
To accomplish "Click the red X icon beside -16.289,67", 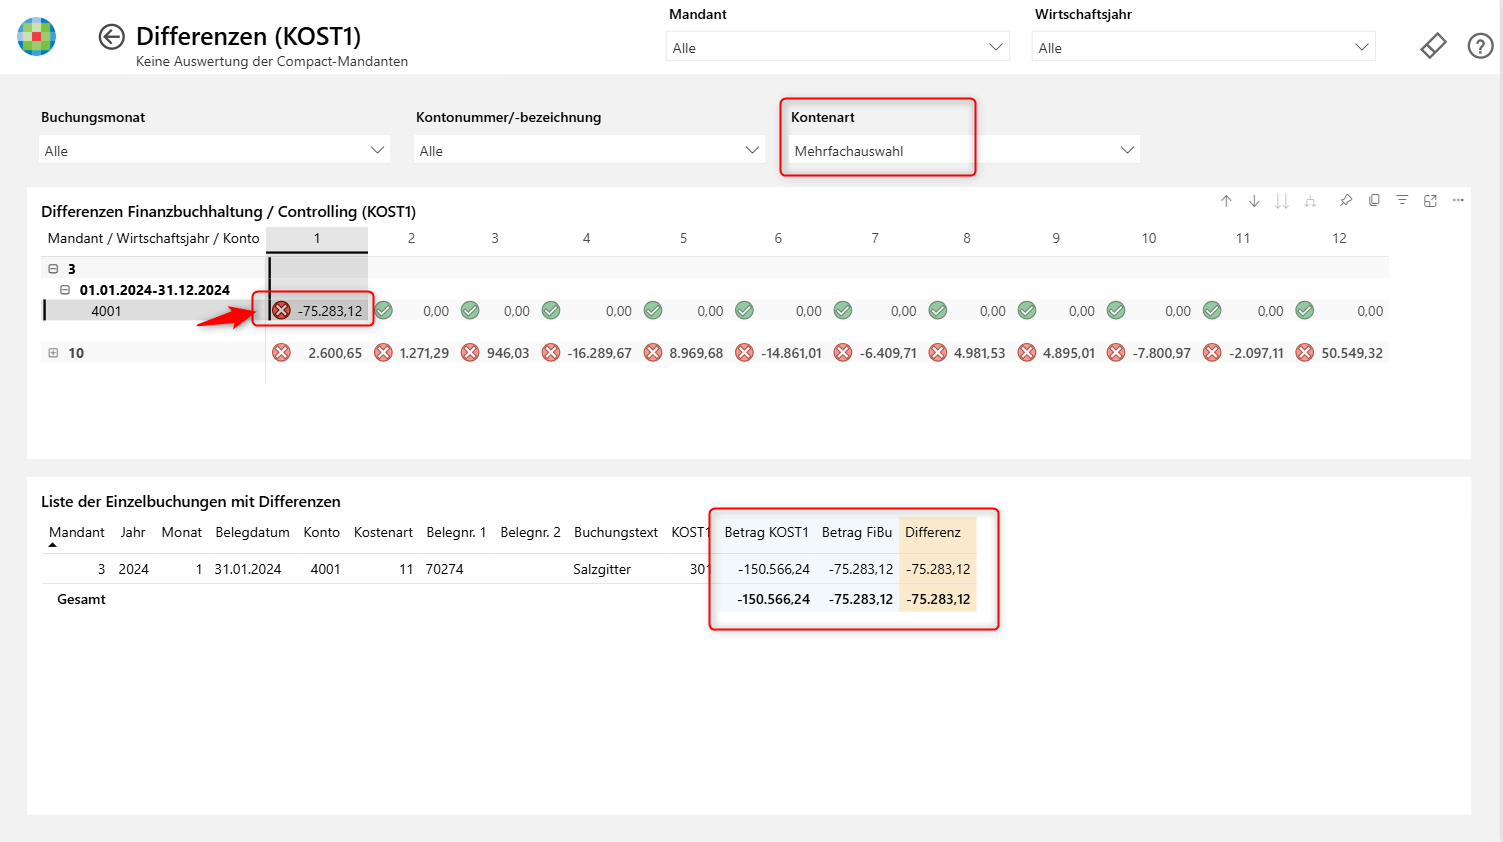I will coord(551,353).
